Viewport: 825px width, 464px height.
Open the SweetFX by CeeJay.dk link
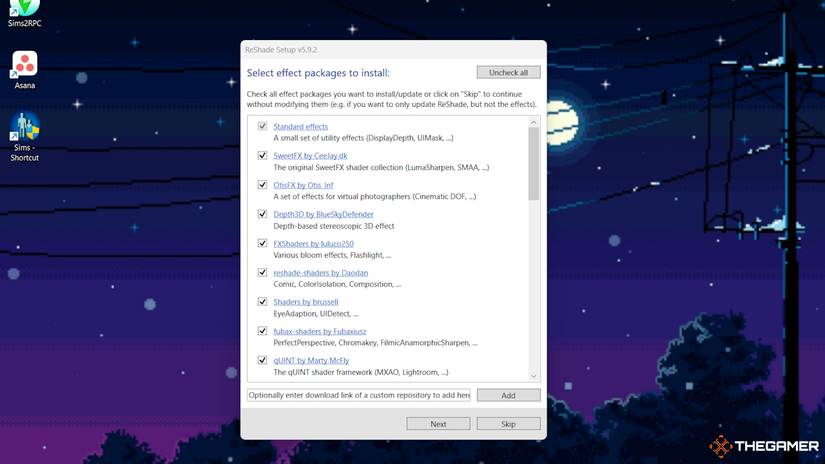[x=310, y=156]
